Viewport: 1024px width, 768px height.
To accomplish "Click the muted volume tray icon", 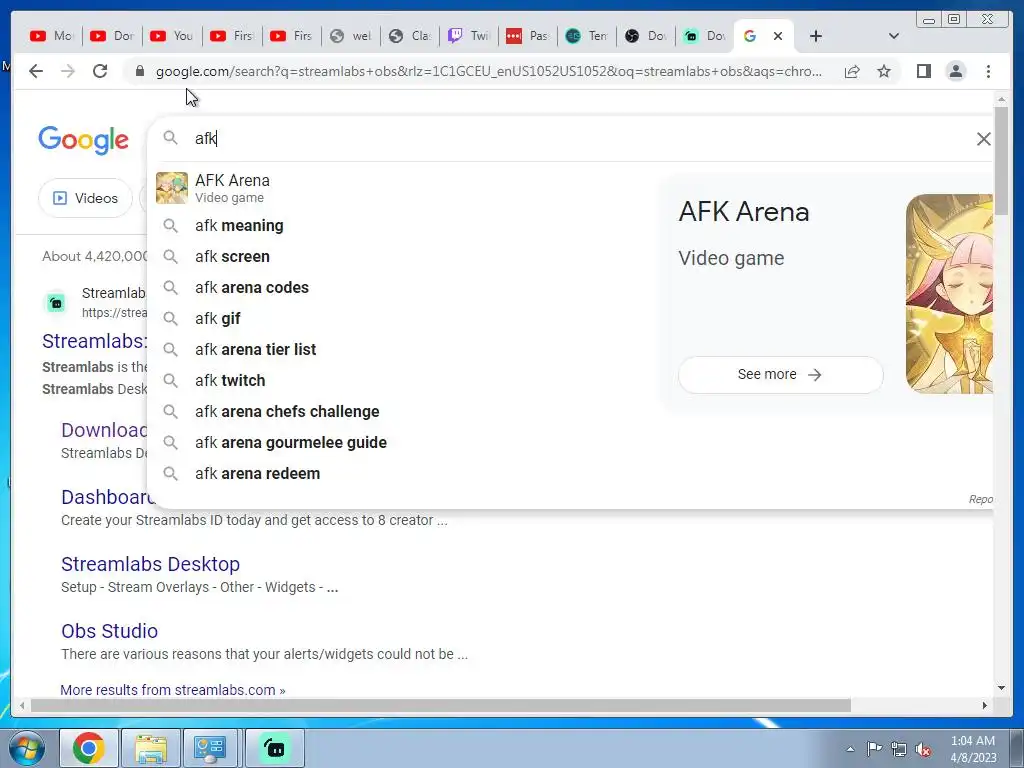I will coord(923,749).
